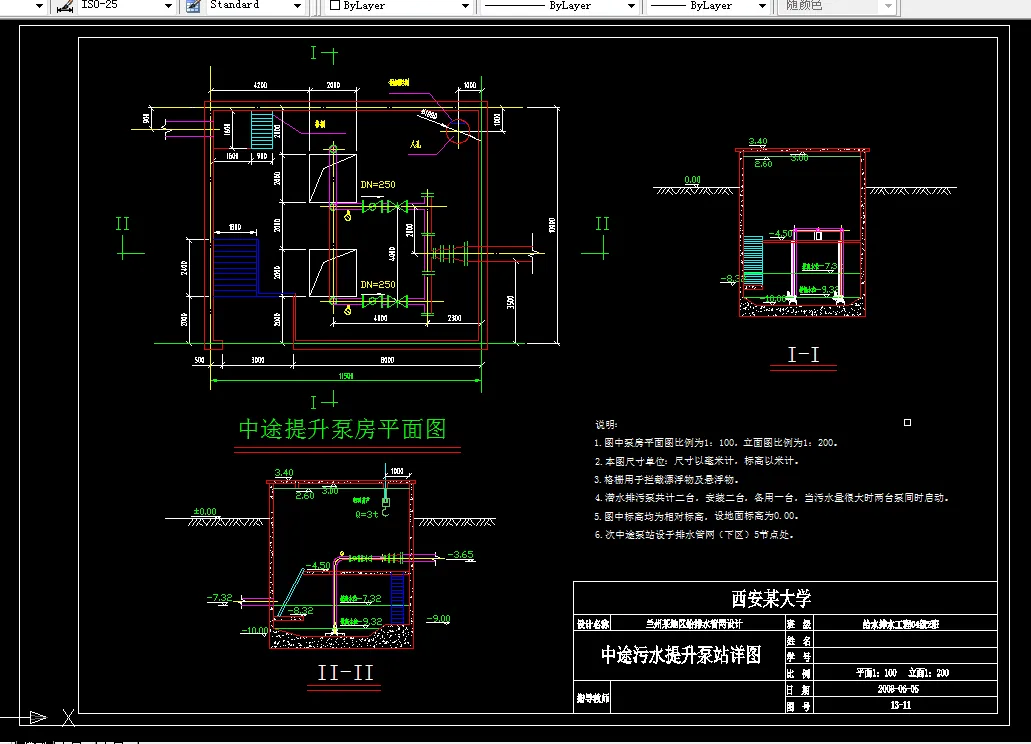This screenshot has height=744, width=1031.
Task: Select the Q=3t hoist label
Action: 366,515
